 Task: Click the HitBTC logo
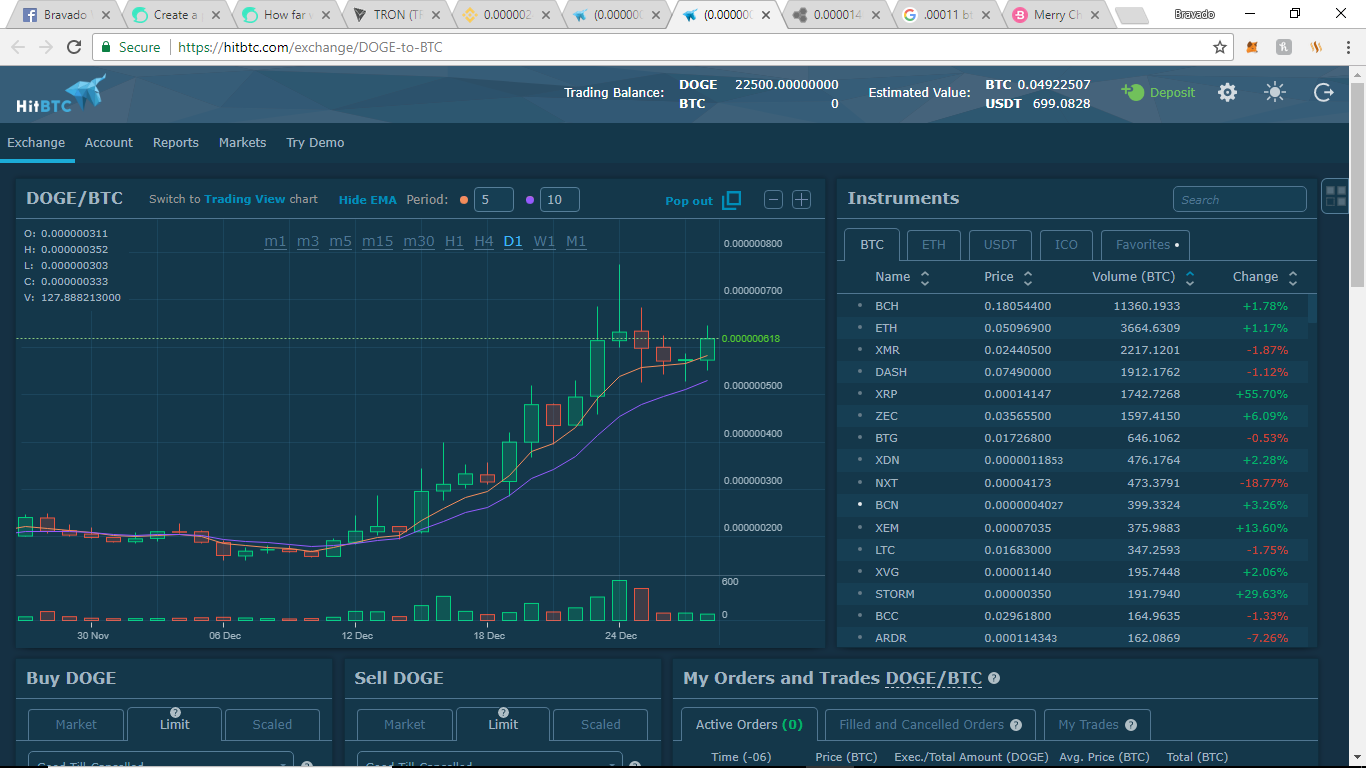(61, 94)
